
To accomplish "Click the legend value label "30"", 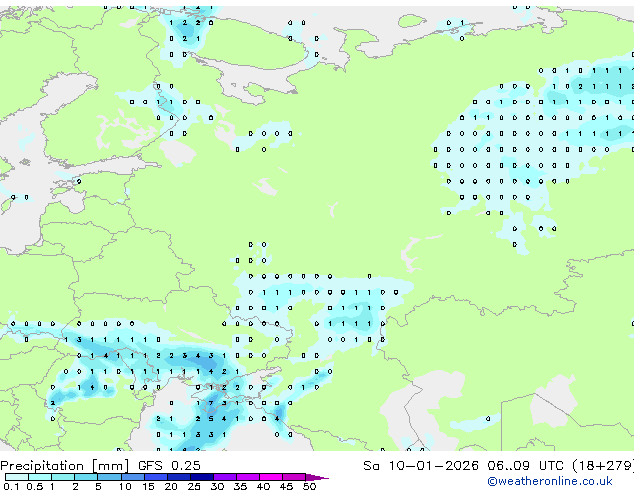I will [x=217, y=486].
